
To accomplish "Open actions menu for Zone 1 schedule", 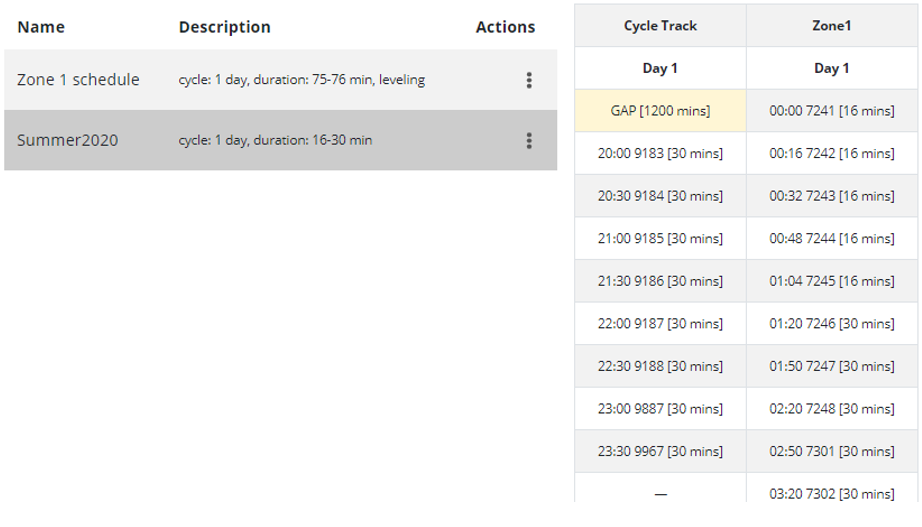I will point(529,80).
